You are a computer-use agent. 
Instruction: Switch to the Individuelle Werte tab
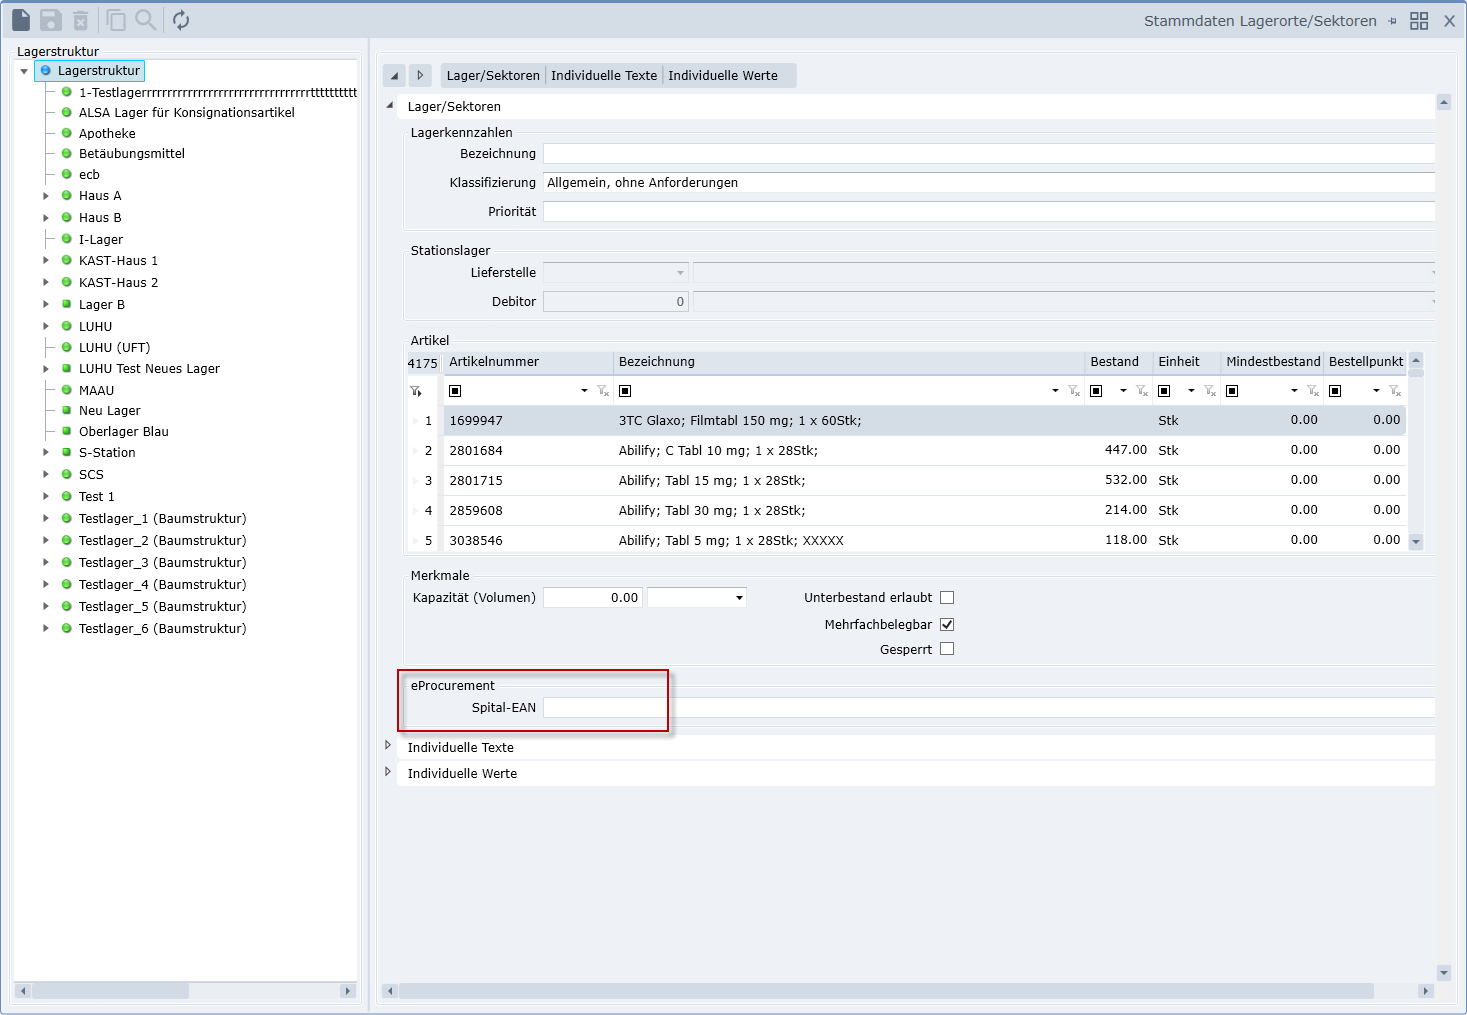(x=722, y=76)
